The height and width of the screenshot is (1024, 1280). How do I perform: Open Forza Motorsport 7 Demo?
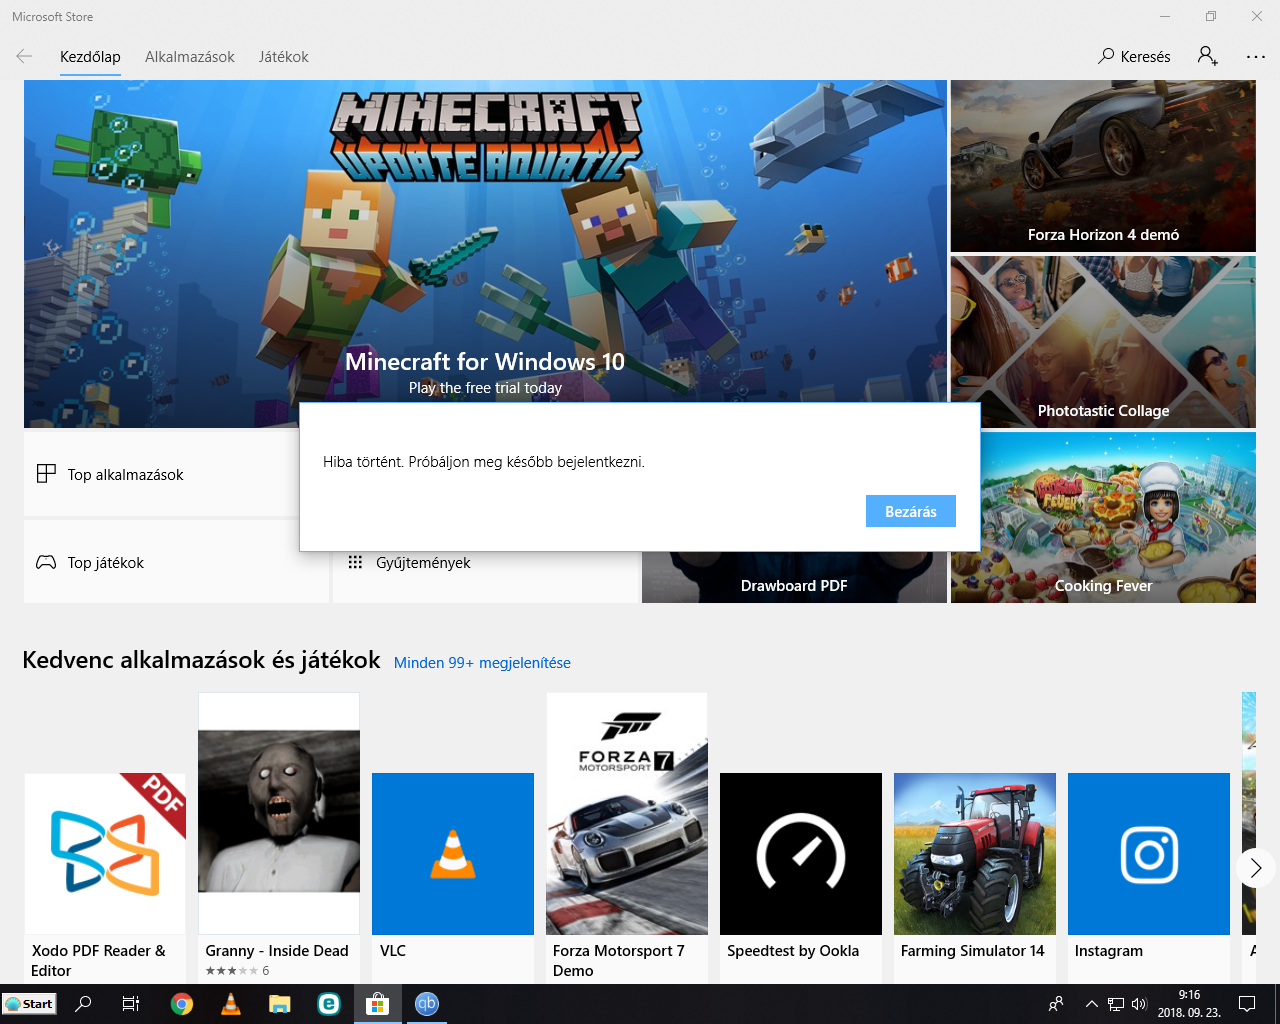(627, 837)
